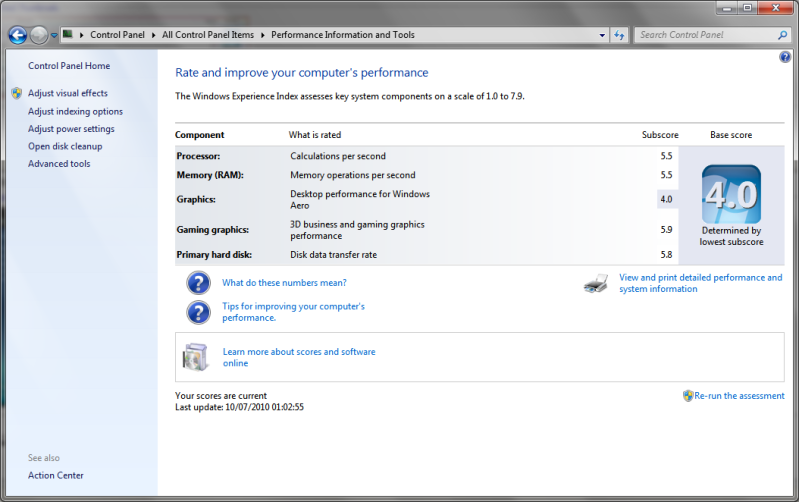Click question icon beside performance tips
799x502 pixels.
(198, 312)
